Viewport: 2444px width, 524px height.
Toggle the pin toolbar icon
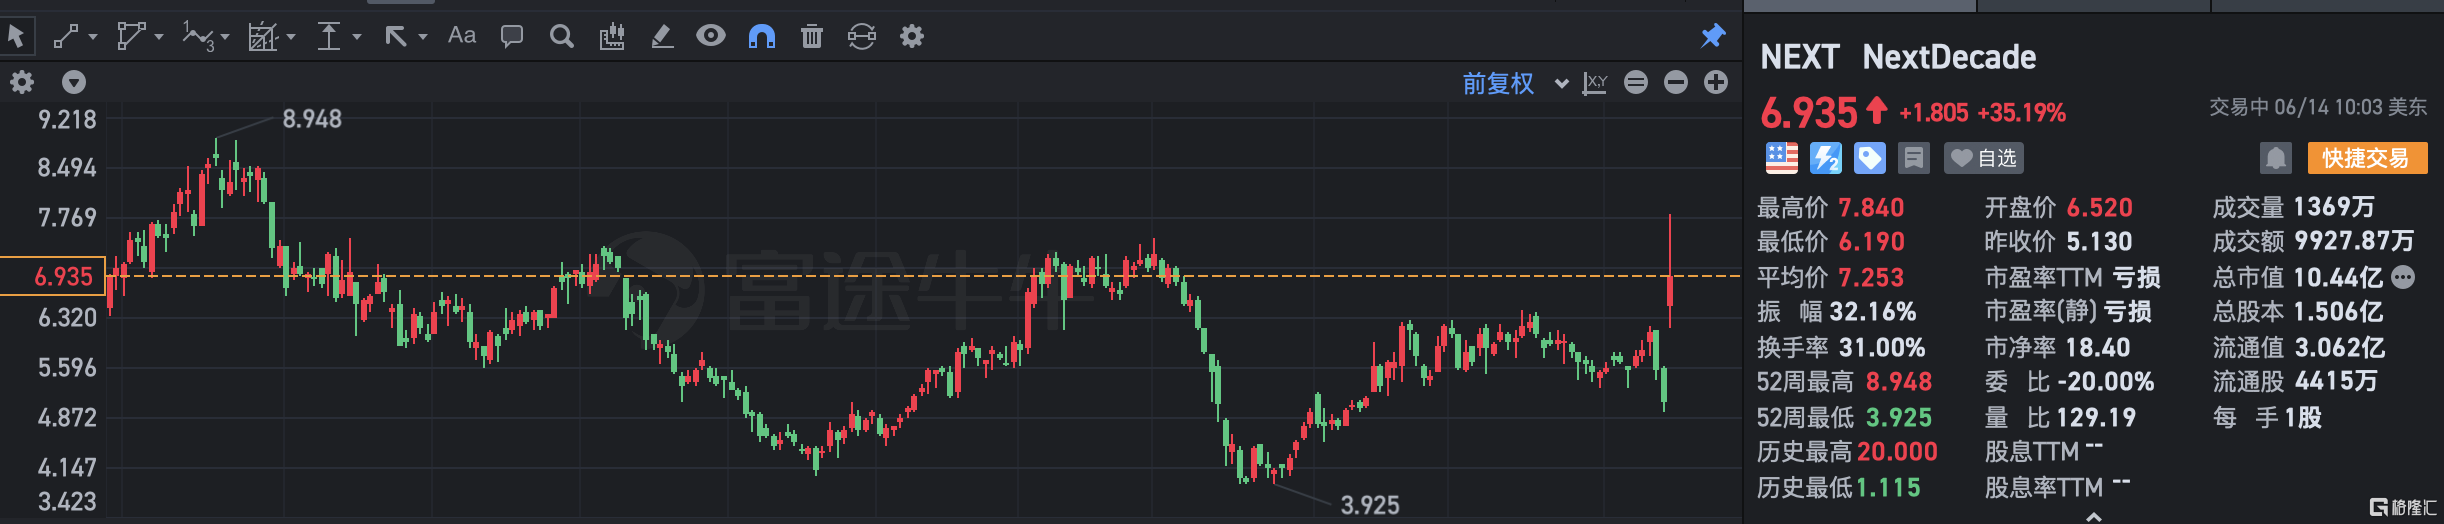click(x=1713, y=36)
